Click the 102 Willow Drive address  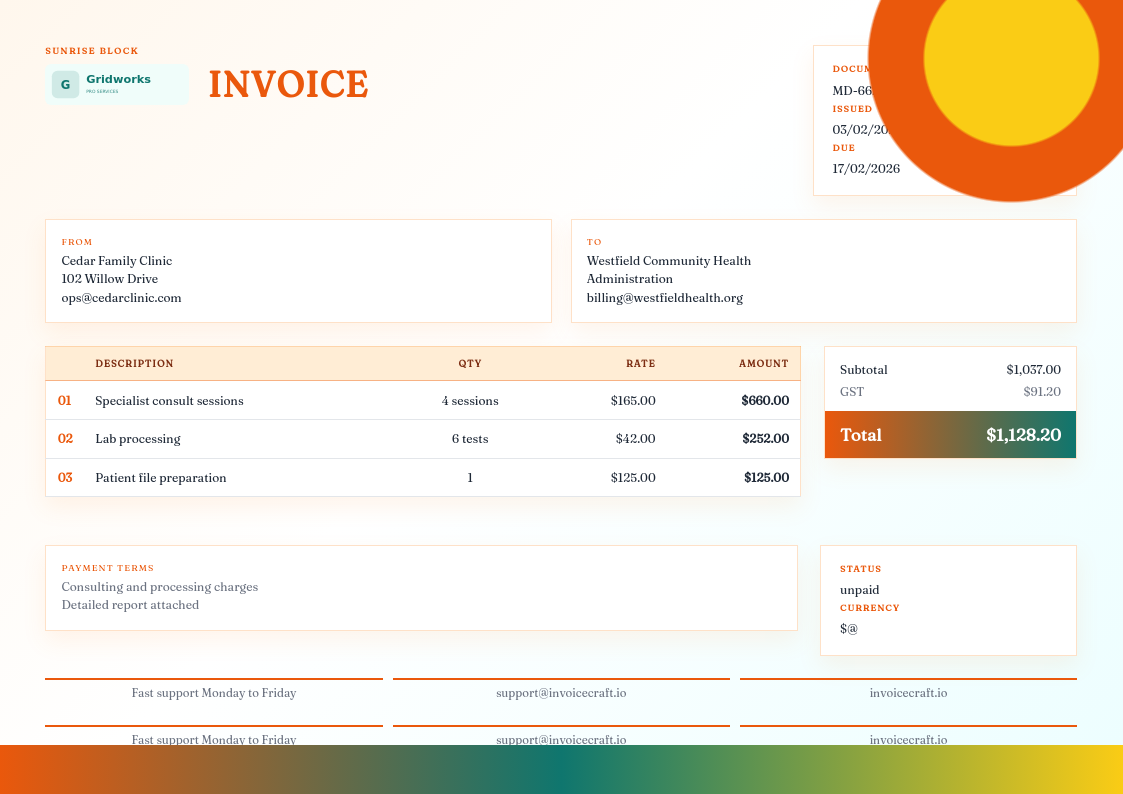tap(110, 279)
